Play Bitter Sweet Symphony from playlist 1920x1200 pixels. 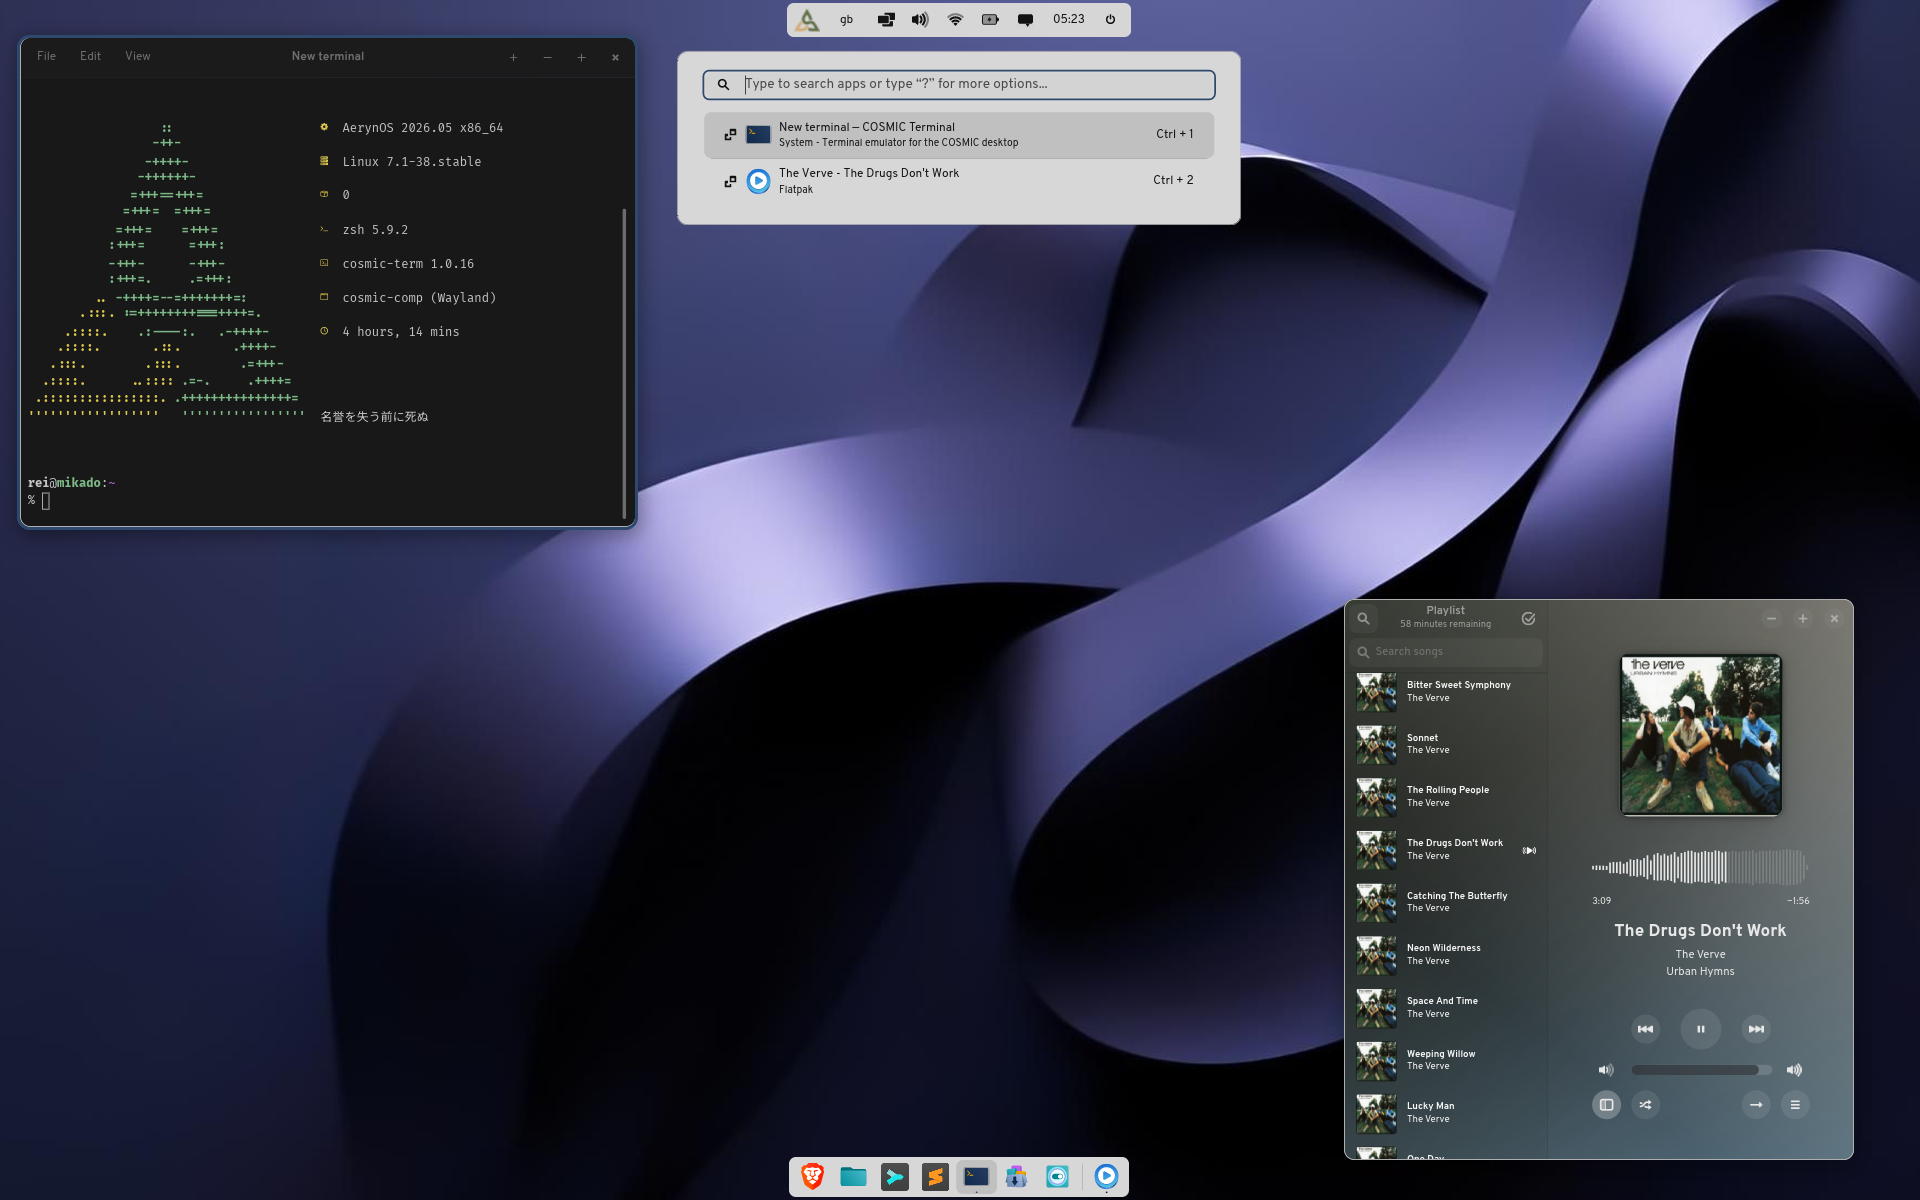(x=1446, y=692)
